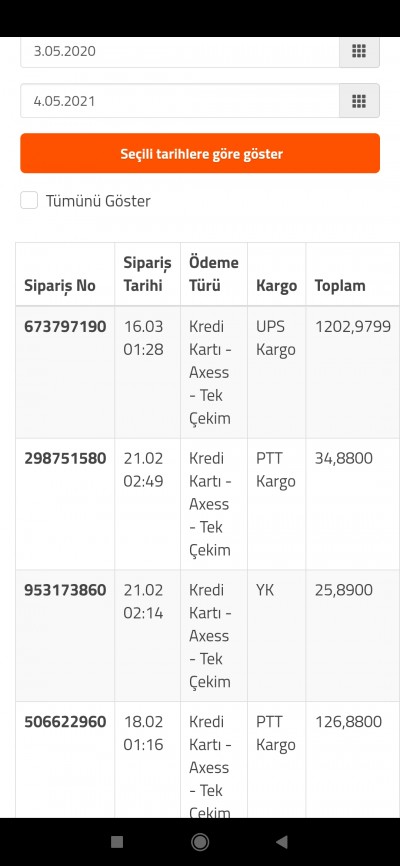400x866 pixels.
Task: Select the Kargo column header
Action: click(276, 286)
